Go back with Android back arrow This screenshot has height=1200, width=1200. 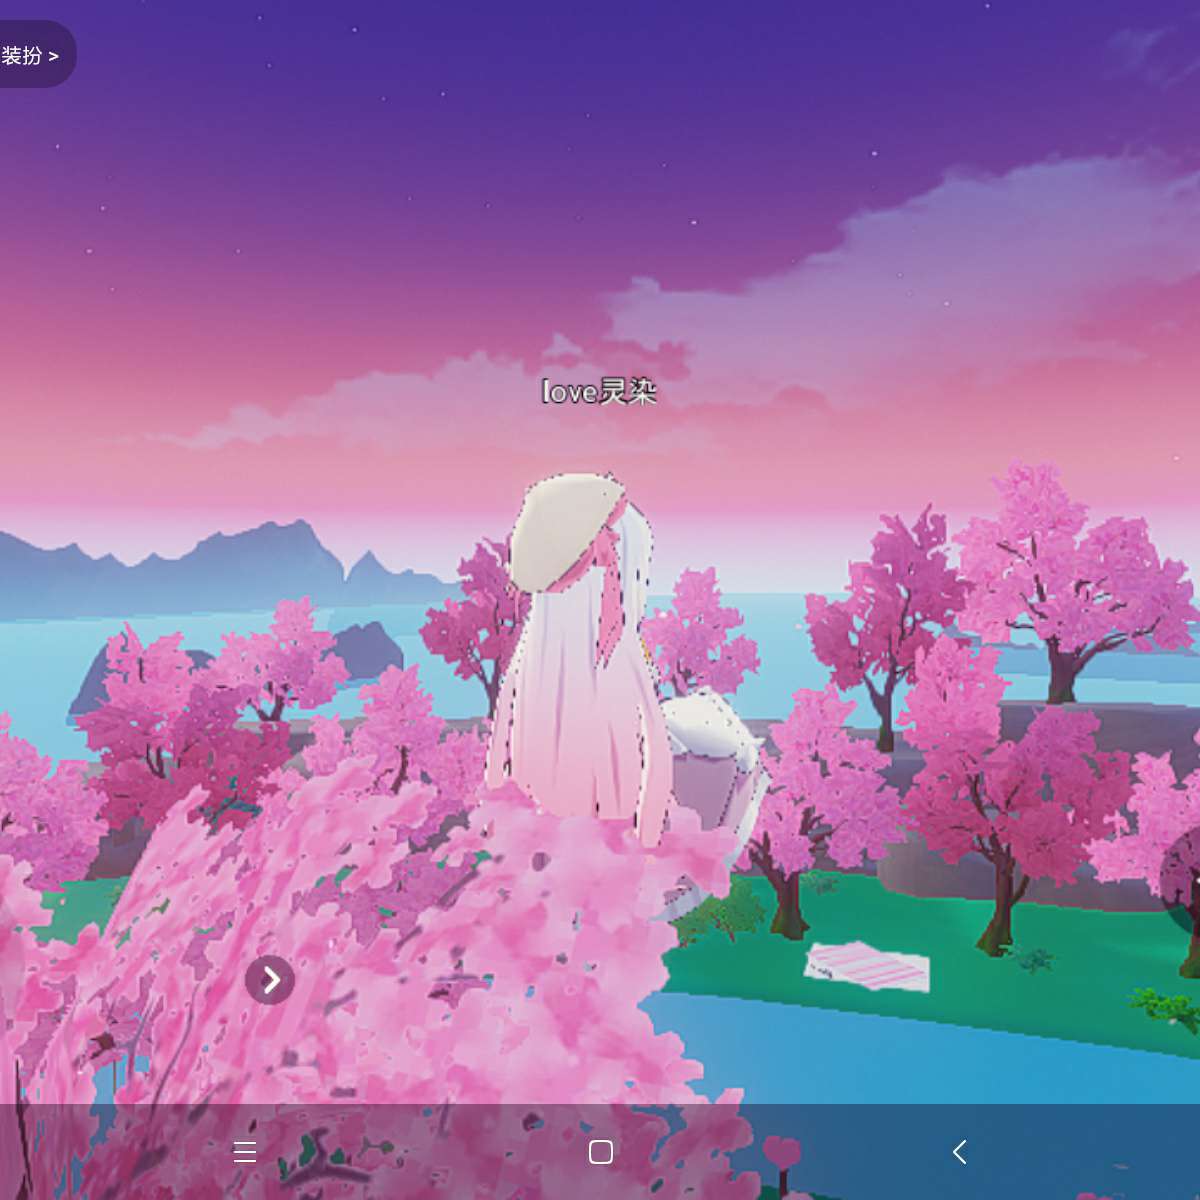pyautogui.click(x=959, y=1152)
